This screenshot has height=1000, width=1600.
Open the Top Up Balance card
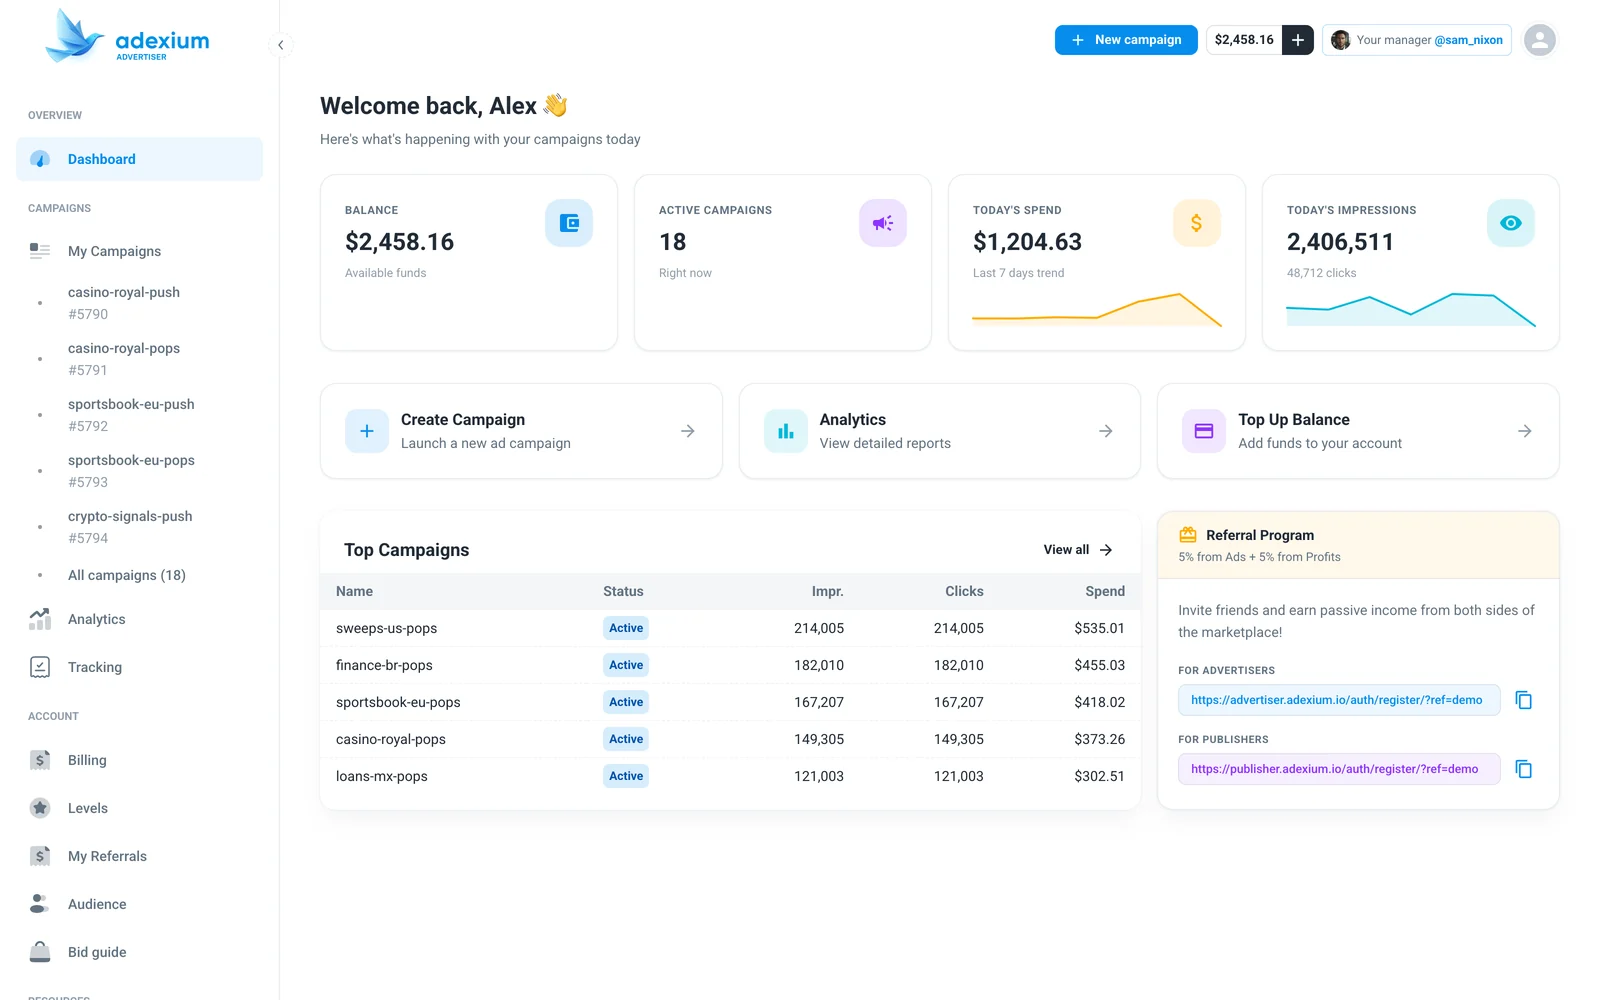click(x=1358, y=431)
